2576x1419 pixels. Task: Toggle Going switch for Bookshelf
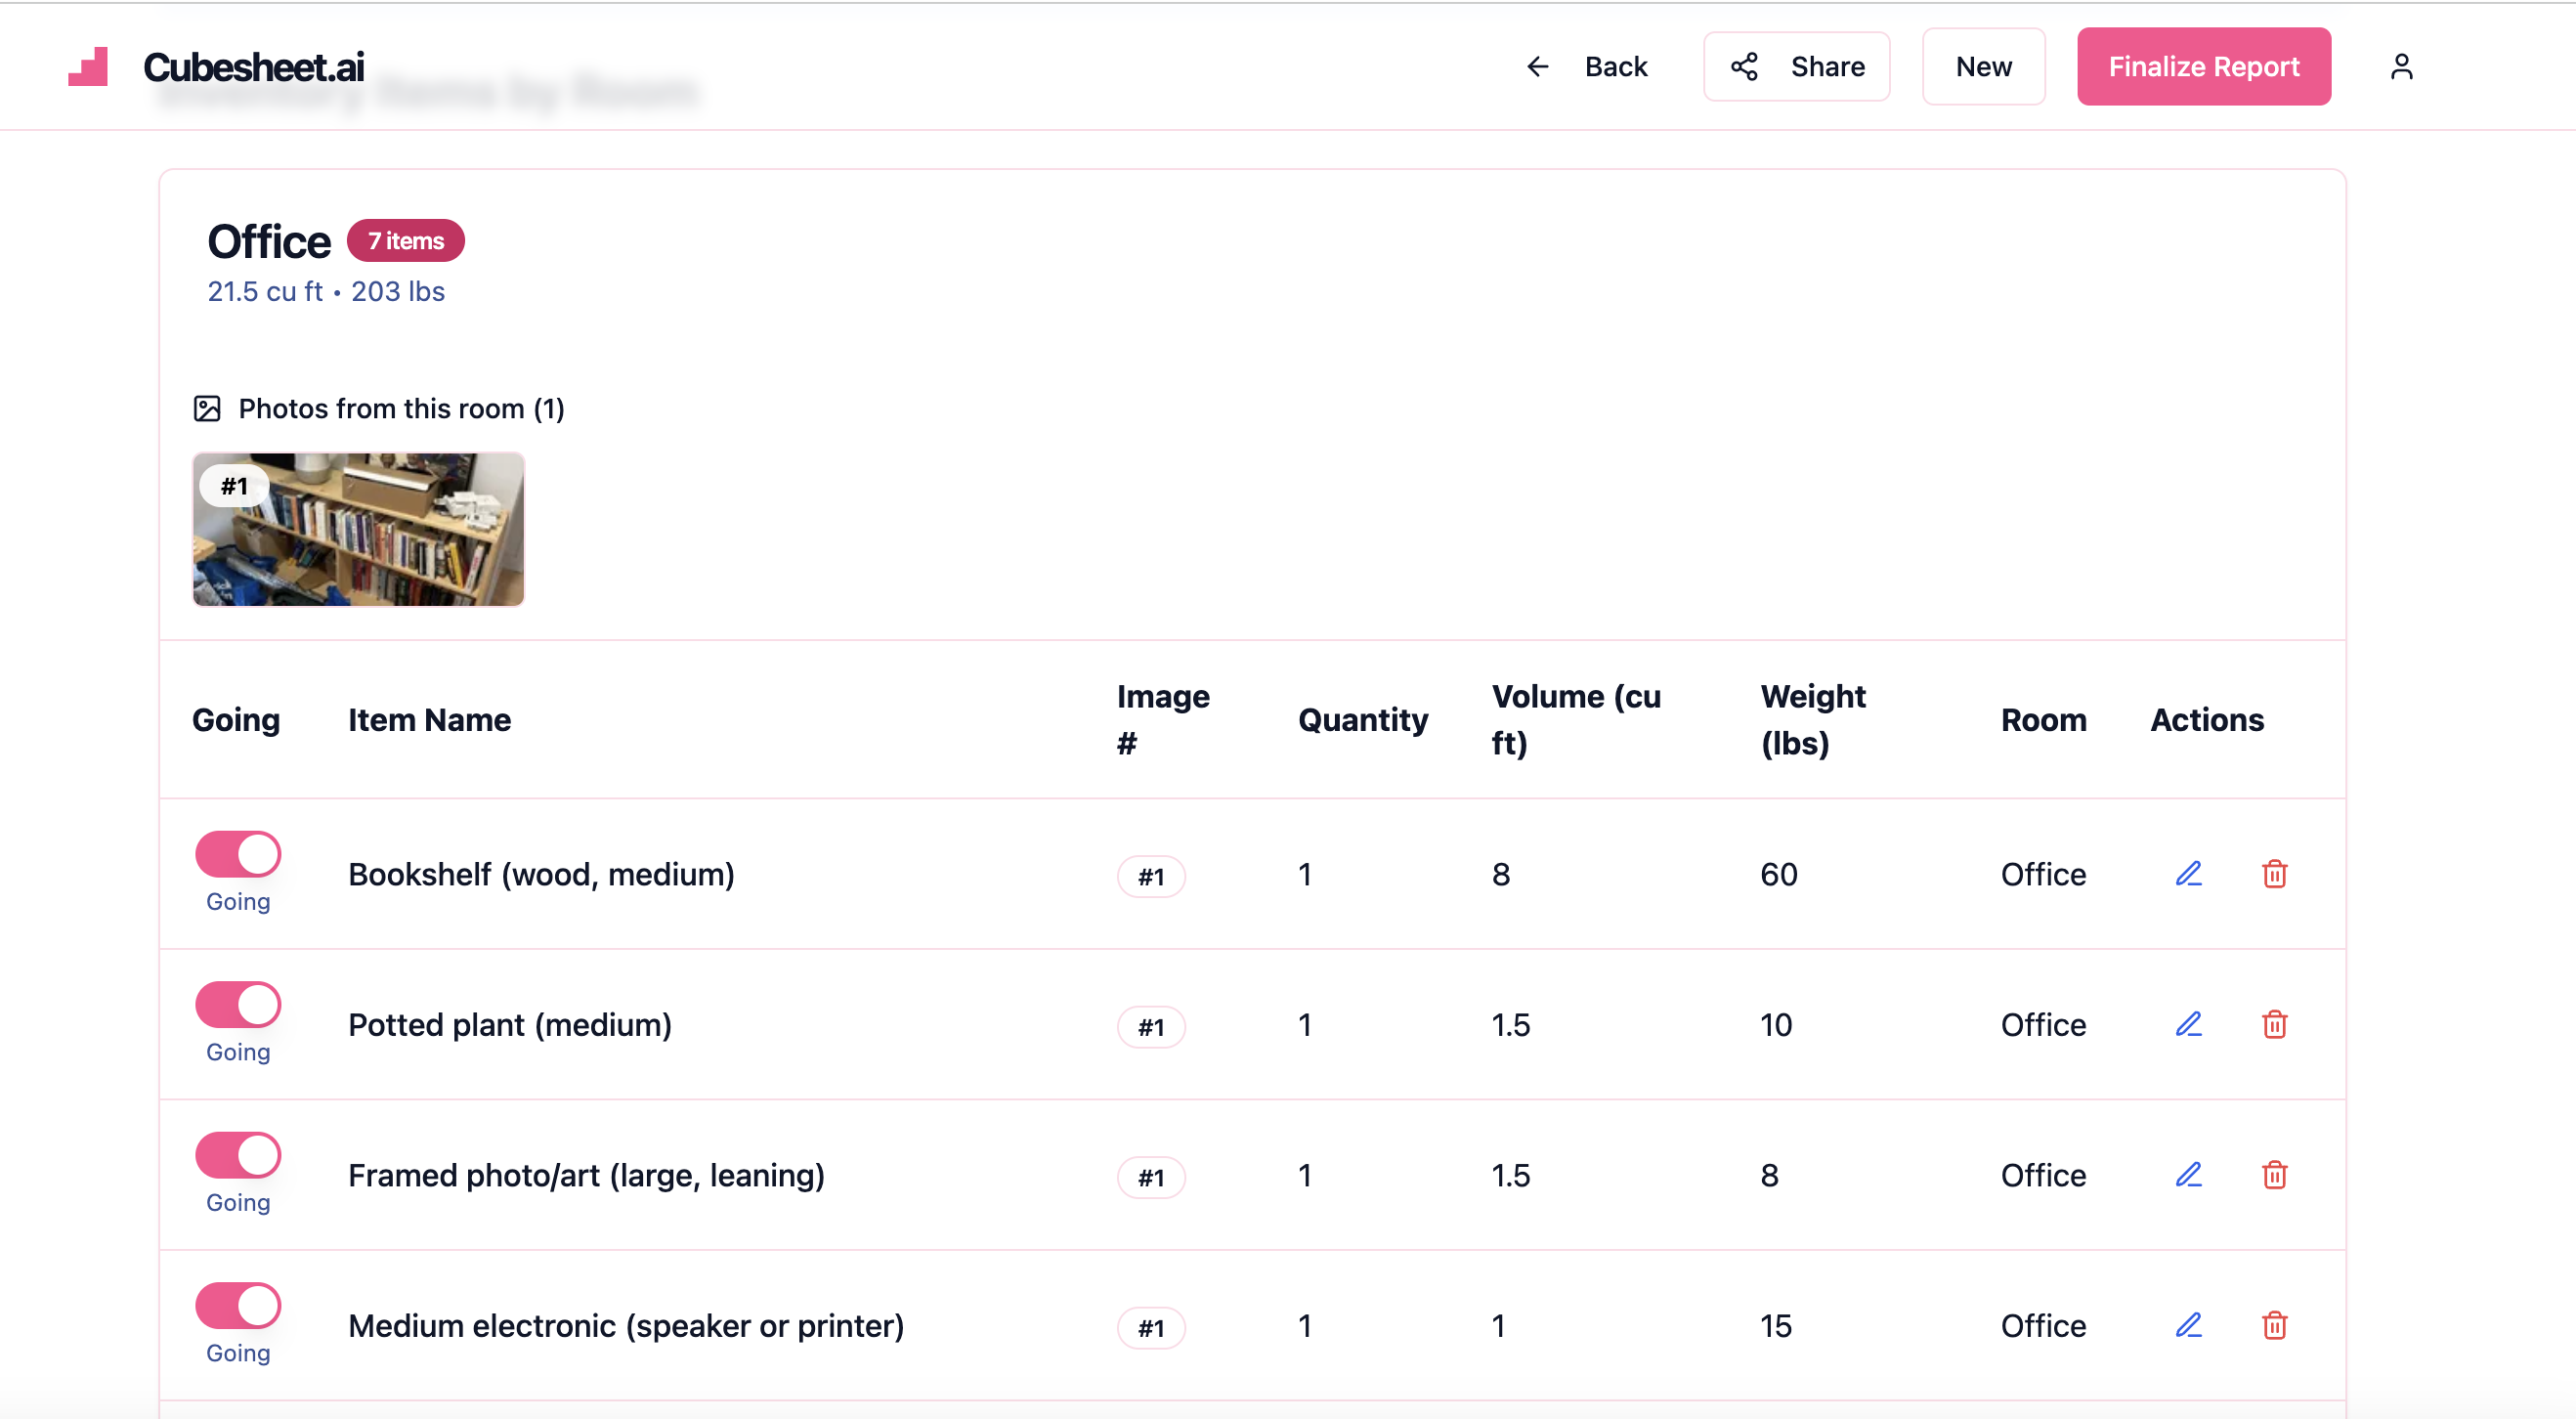(238, 854)
